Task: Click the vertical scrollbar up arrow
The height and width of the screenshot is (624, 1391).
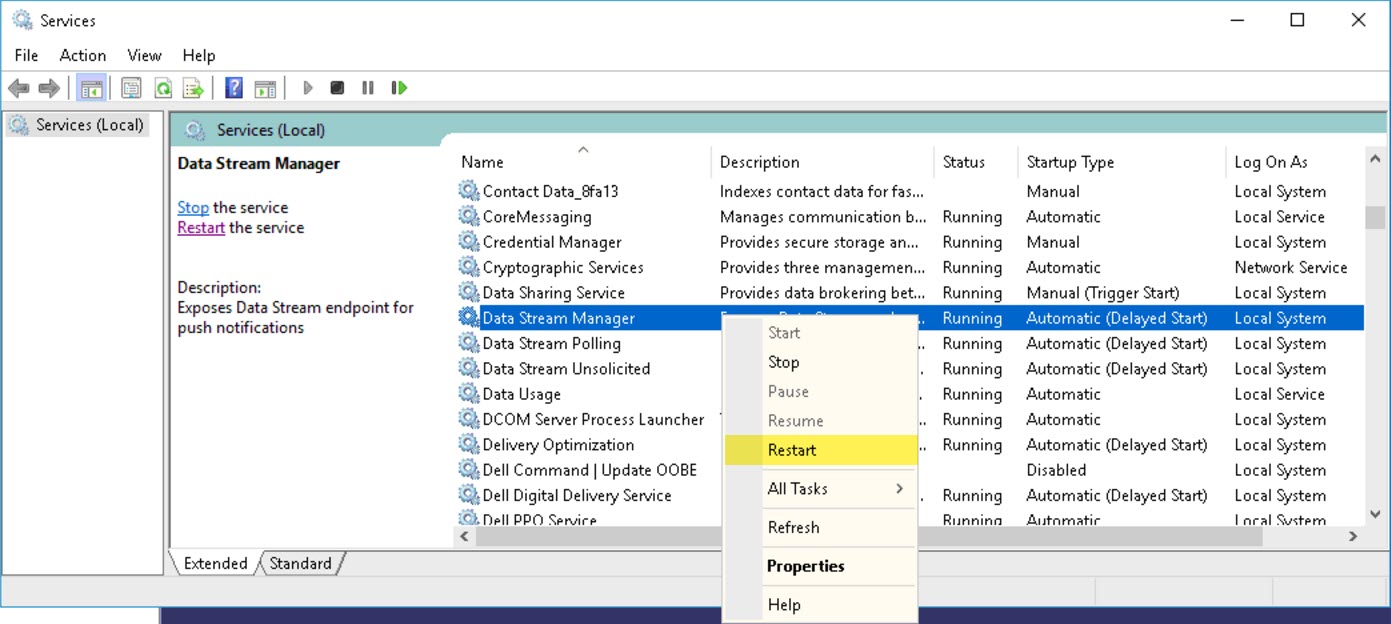Action: click(x=1376, y=158)
